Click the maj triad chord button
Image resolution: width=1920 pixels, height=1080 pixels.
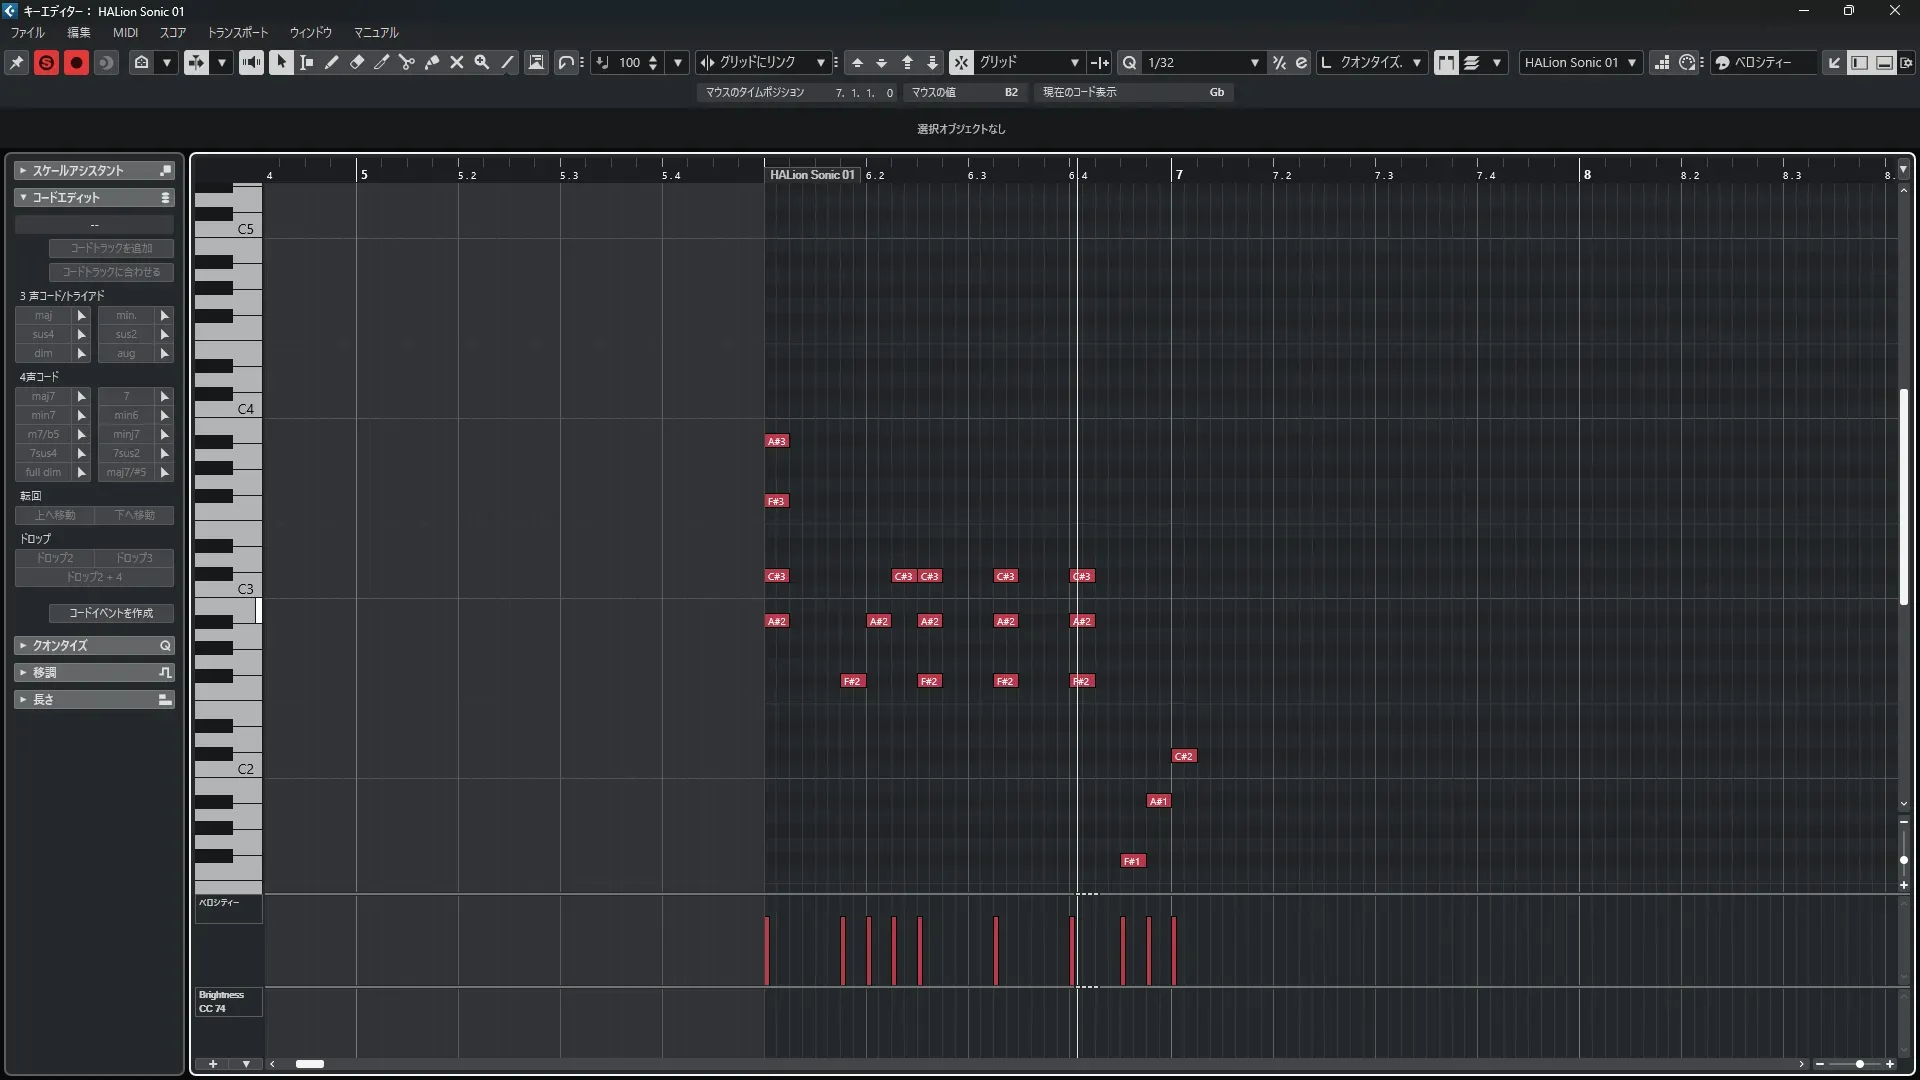click(43, 315)
